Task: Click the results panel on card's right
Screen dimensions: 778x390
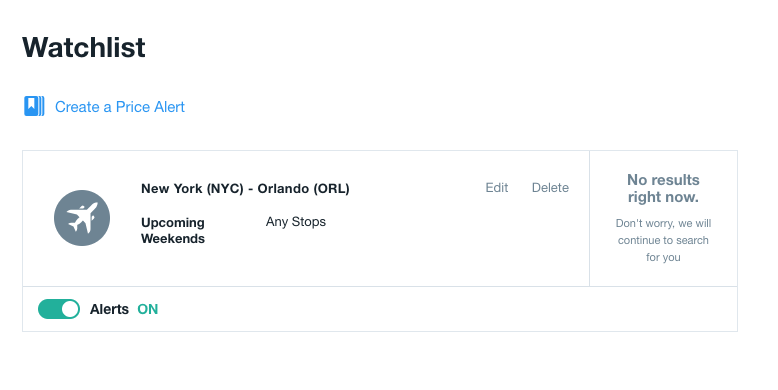Action: pyautogui.click(x=663, y=218)
